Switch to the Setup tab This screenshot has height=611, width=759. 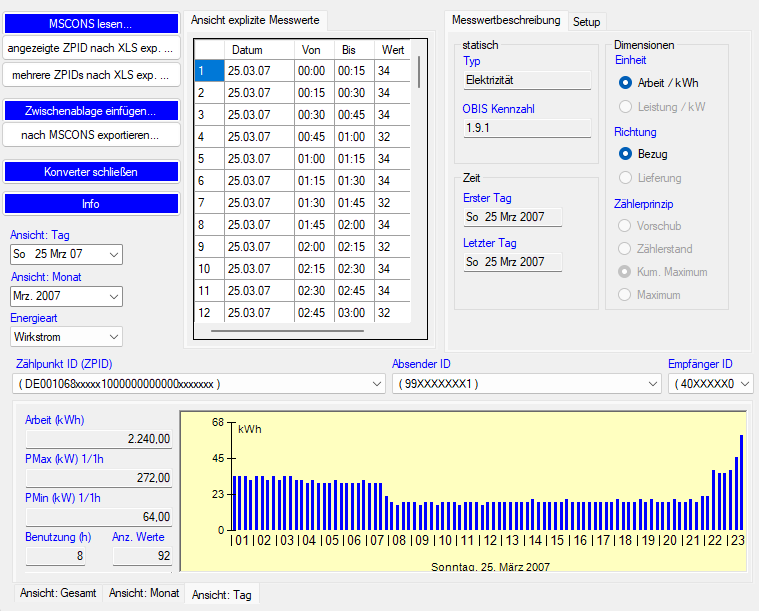(587, 21)
